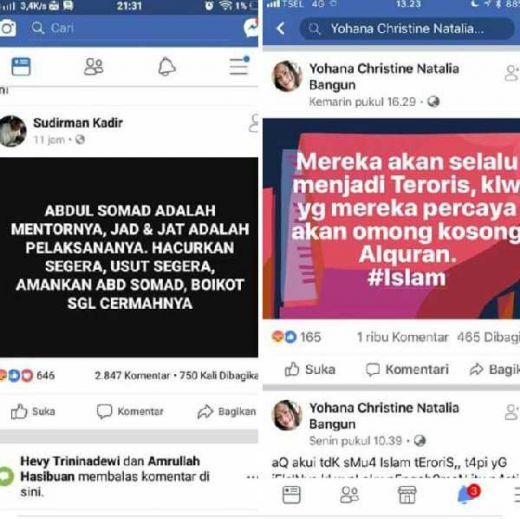Open the Friends tab on left screen
Image resolution: width=520 pixels, height=519 pixels.
coord(94,67)
